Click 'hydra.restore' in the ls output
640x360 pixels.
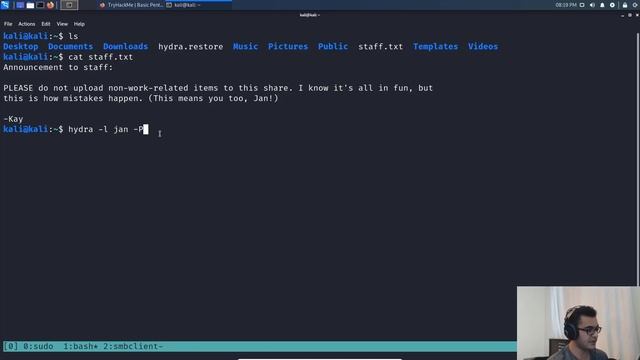coord(191,47)
